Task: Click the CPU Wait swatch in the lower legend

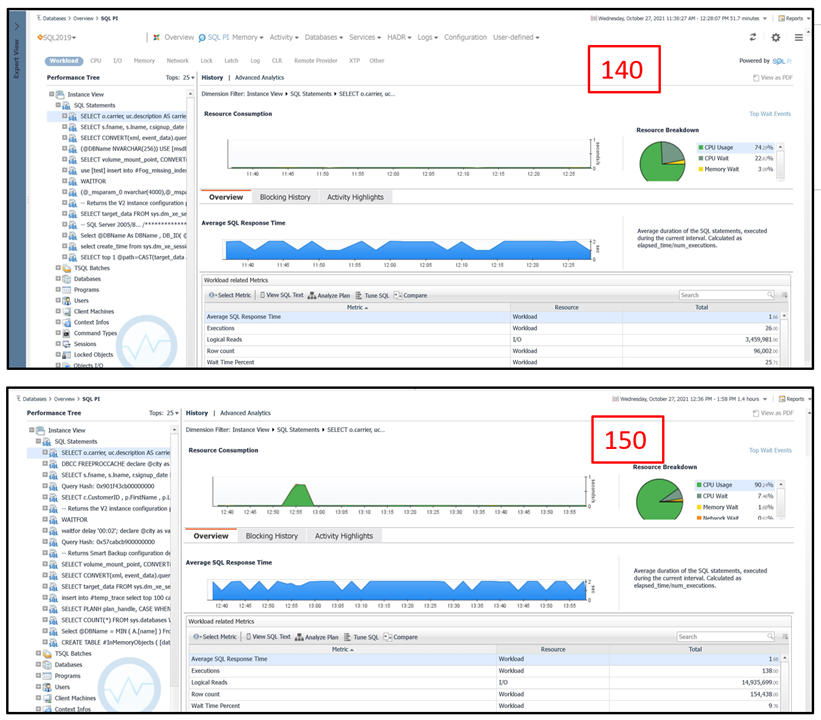Action: click(x=699, y=496)
